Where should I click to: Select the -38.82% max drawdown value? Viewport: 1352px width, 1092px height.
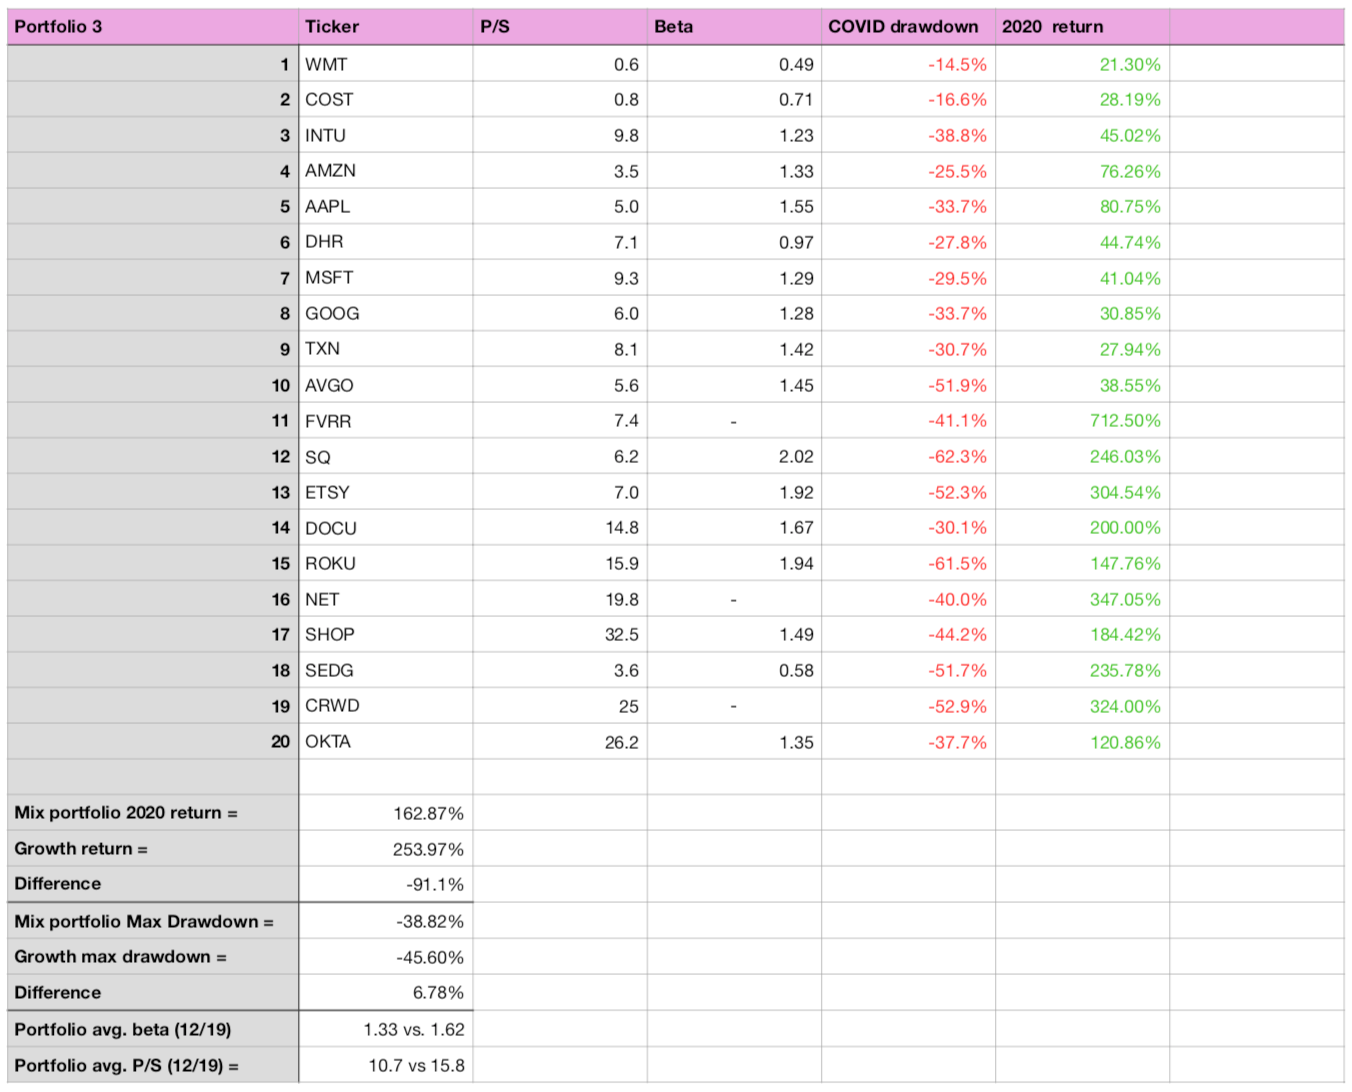click(x=385, y=921)
